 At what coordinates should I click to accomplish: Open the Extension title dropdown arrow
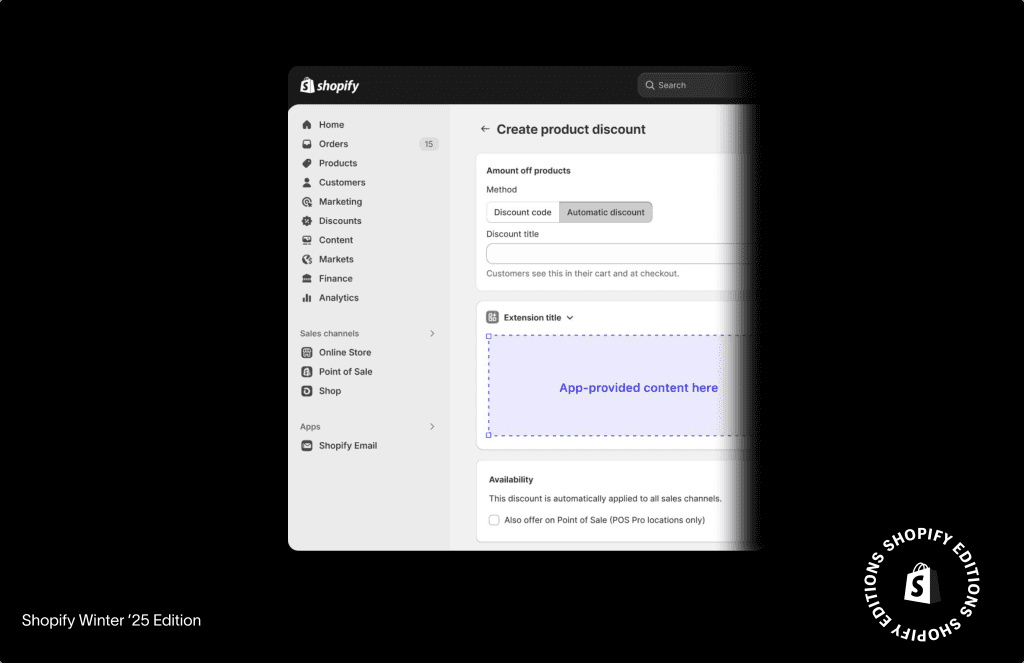tap(570, 317)
